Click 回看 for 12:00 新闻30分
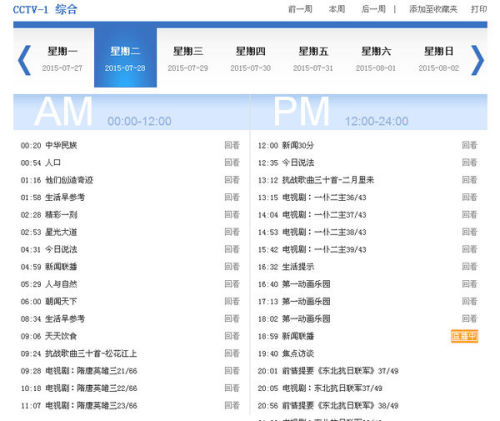The image size is (500, 421). pyautogui.click(x=469, y=145)
